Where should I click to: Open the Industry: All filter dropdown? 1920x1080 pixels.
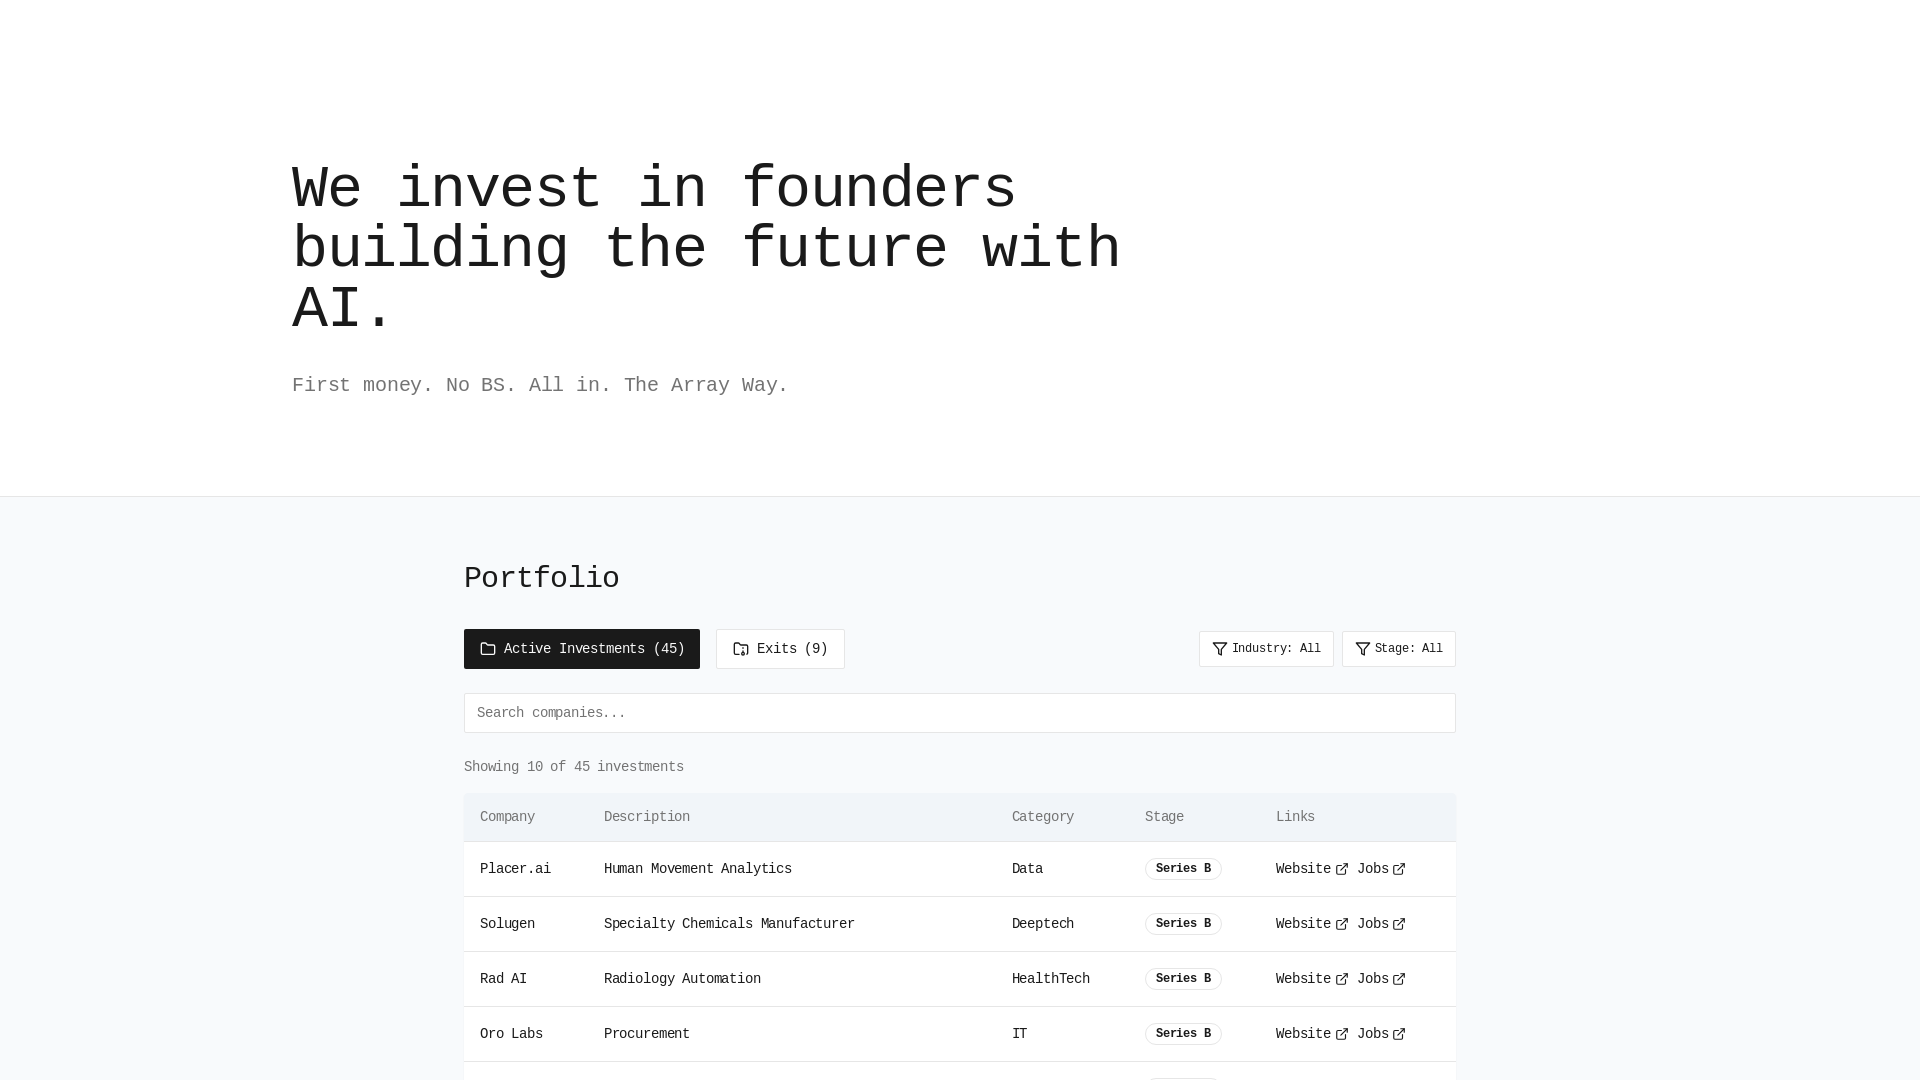tap(1266, 649)
